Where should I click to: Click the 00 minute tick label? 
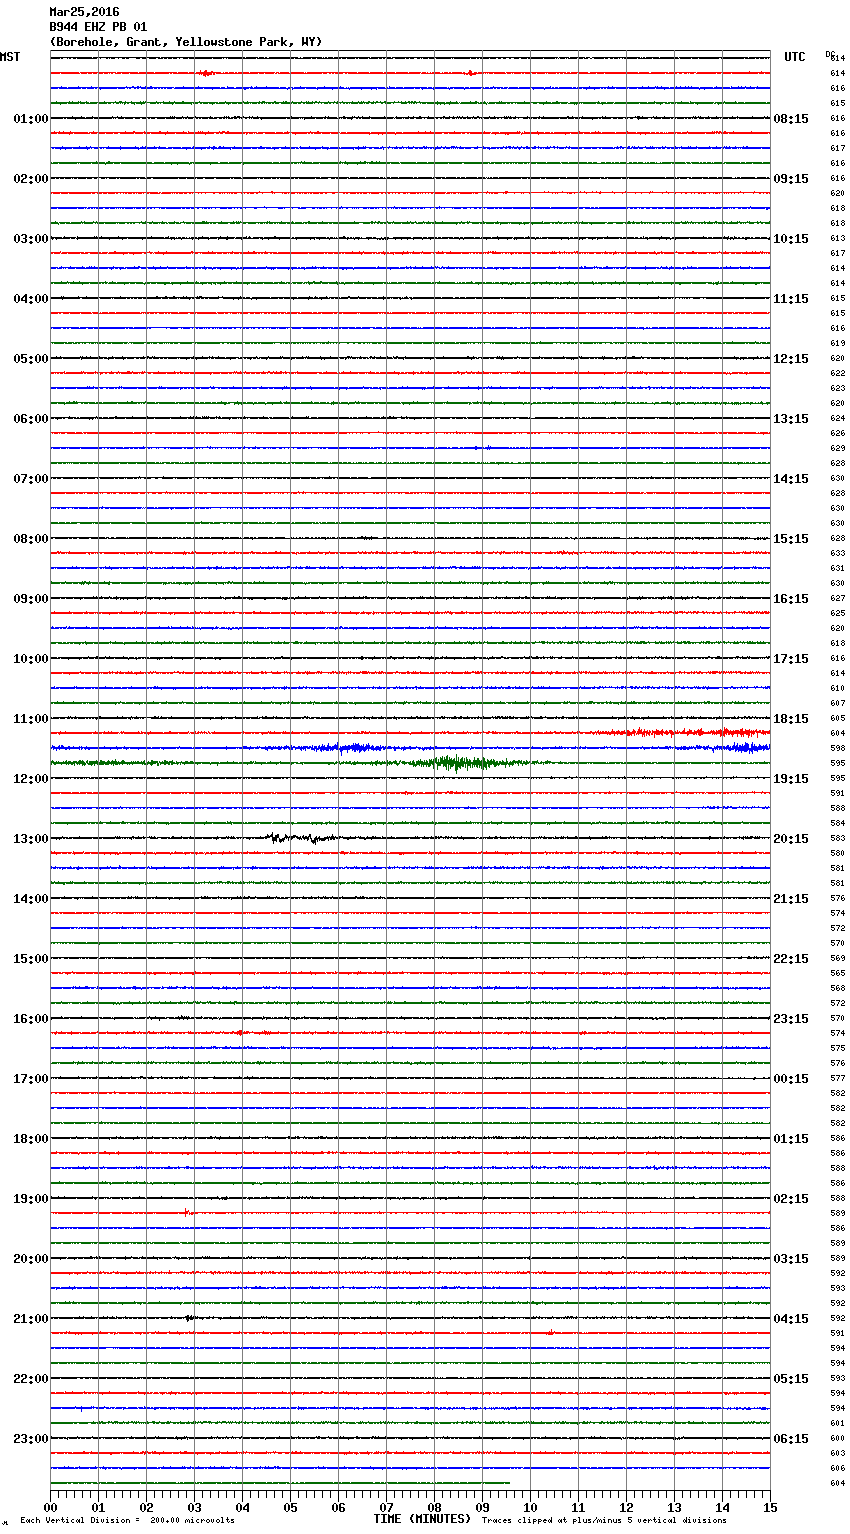[x=50, y=1508]
